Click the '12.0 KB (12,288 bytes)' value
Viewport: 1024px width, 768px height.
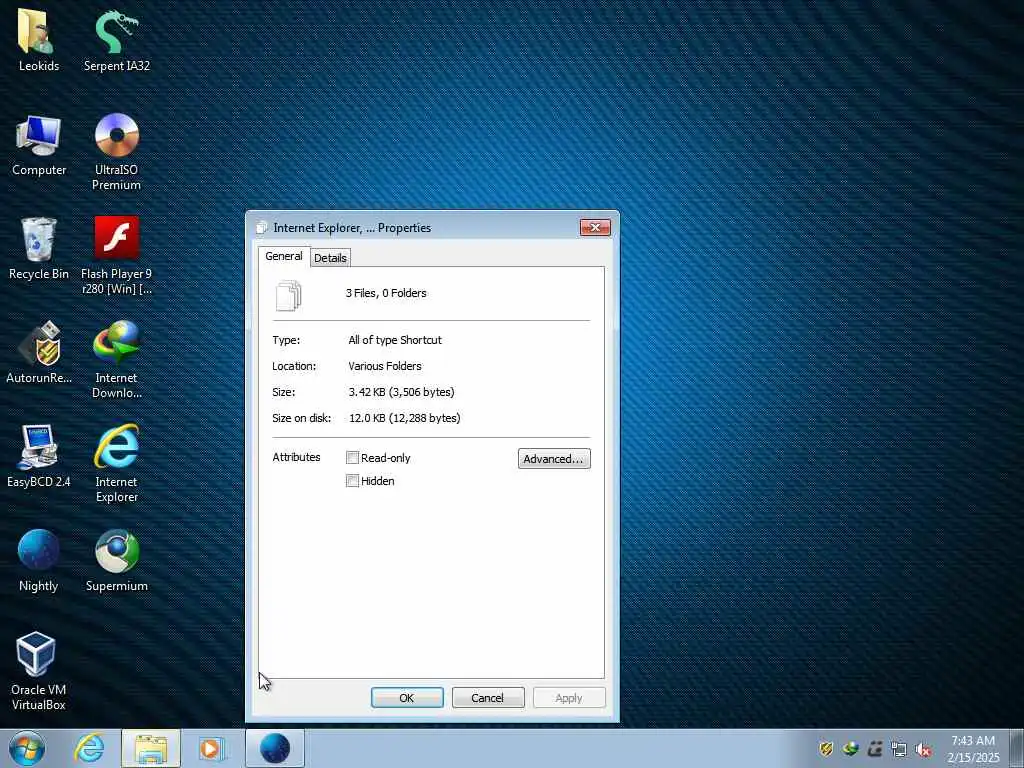pyautogui.click(x=404, y=418)
